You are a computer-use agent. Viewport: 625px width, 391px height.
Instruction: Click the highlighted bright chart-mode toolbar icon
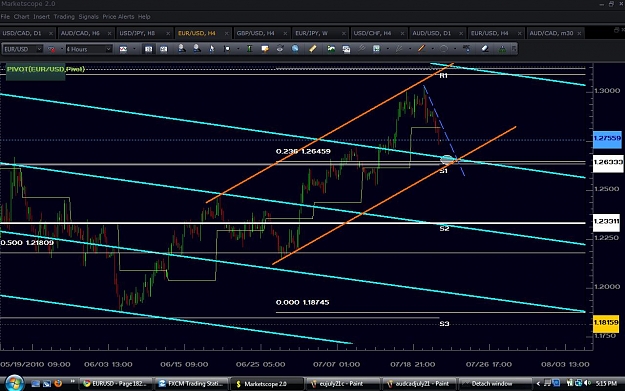tap(148, 49)
